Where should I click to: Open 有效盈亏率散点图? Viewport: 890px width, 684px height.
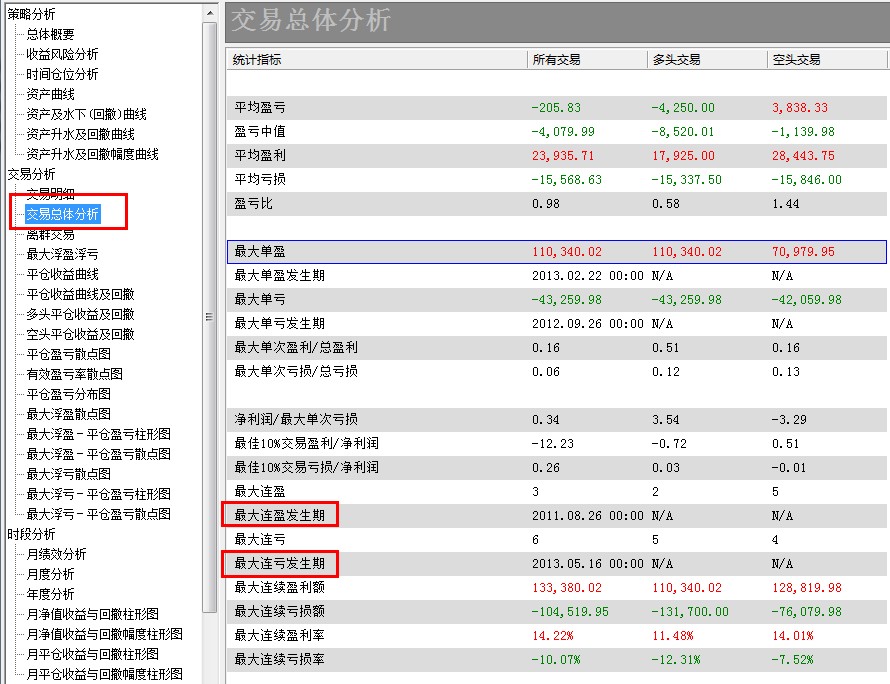pos(74,374)
